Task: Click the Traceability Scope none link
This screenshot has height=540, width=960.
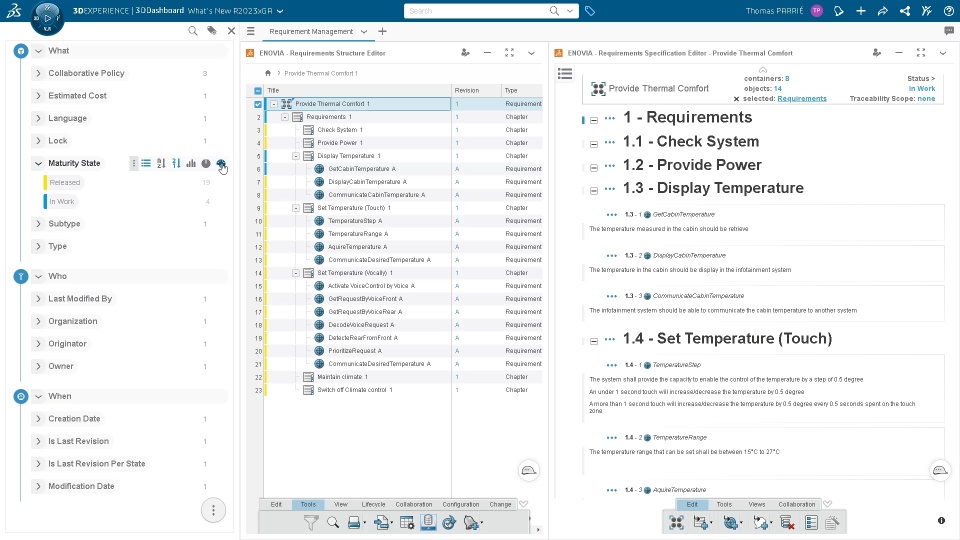Action: (926, 99)
